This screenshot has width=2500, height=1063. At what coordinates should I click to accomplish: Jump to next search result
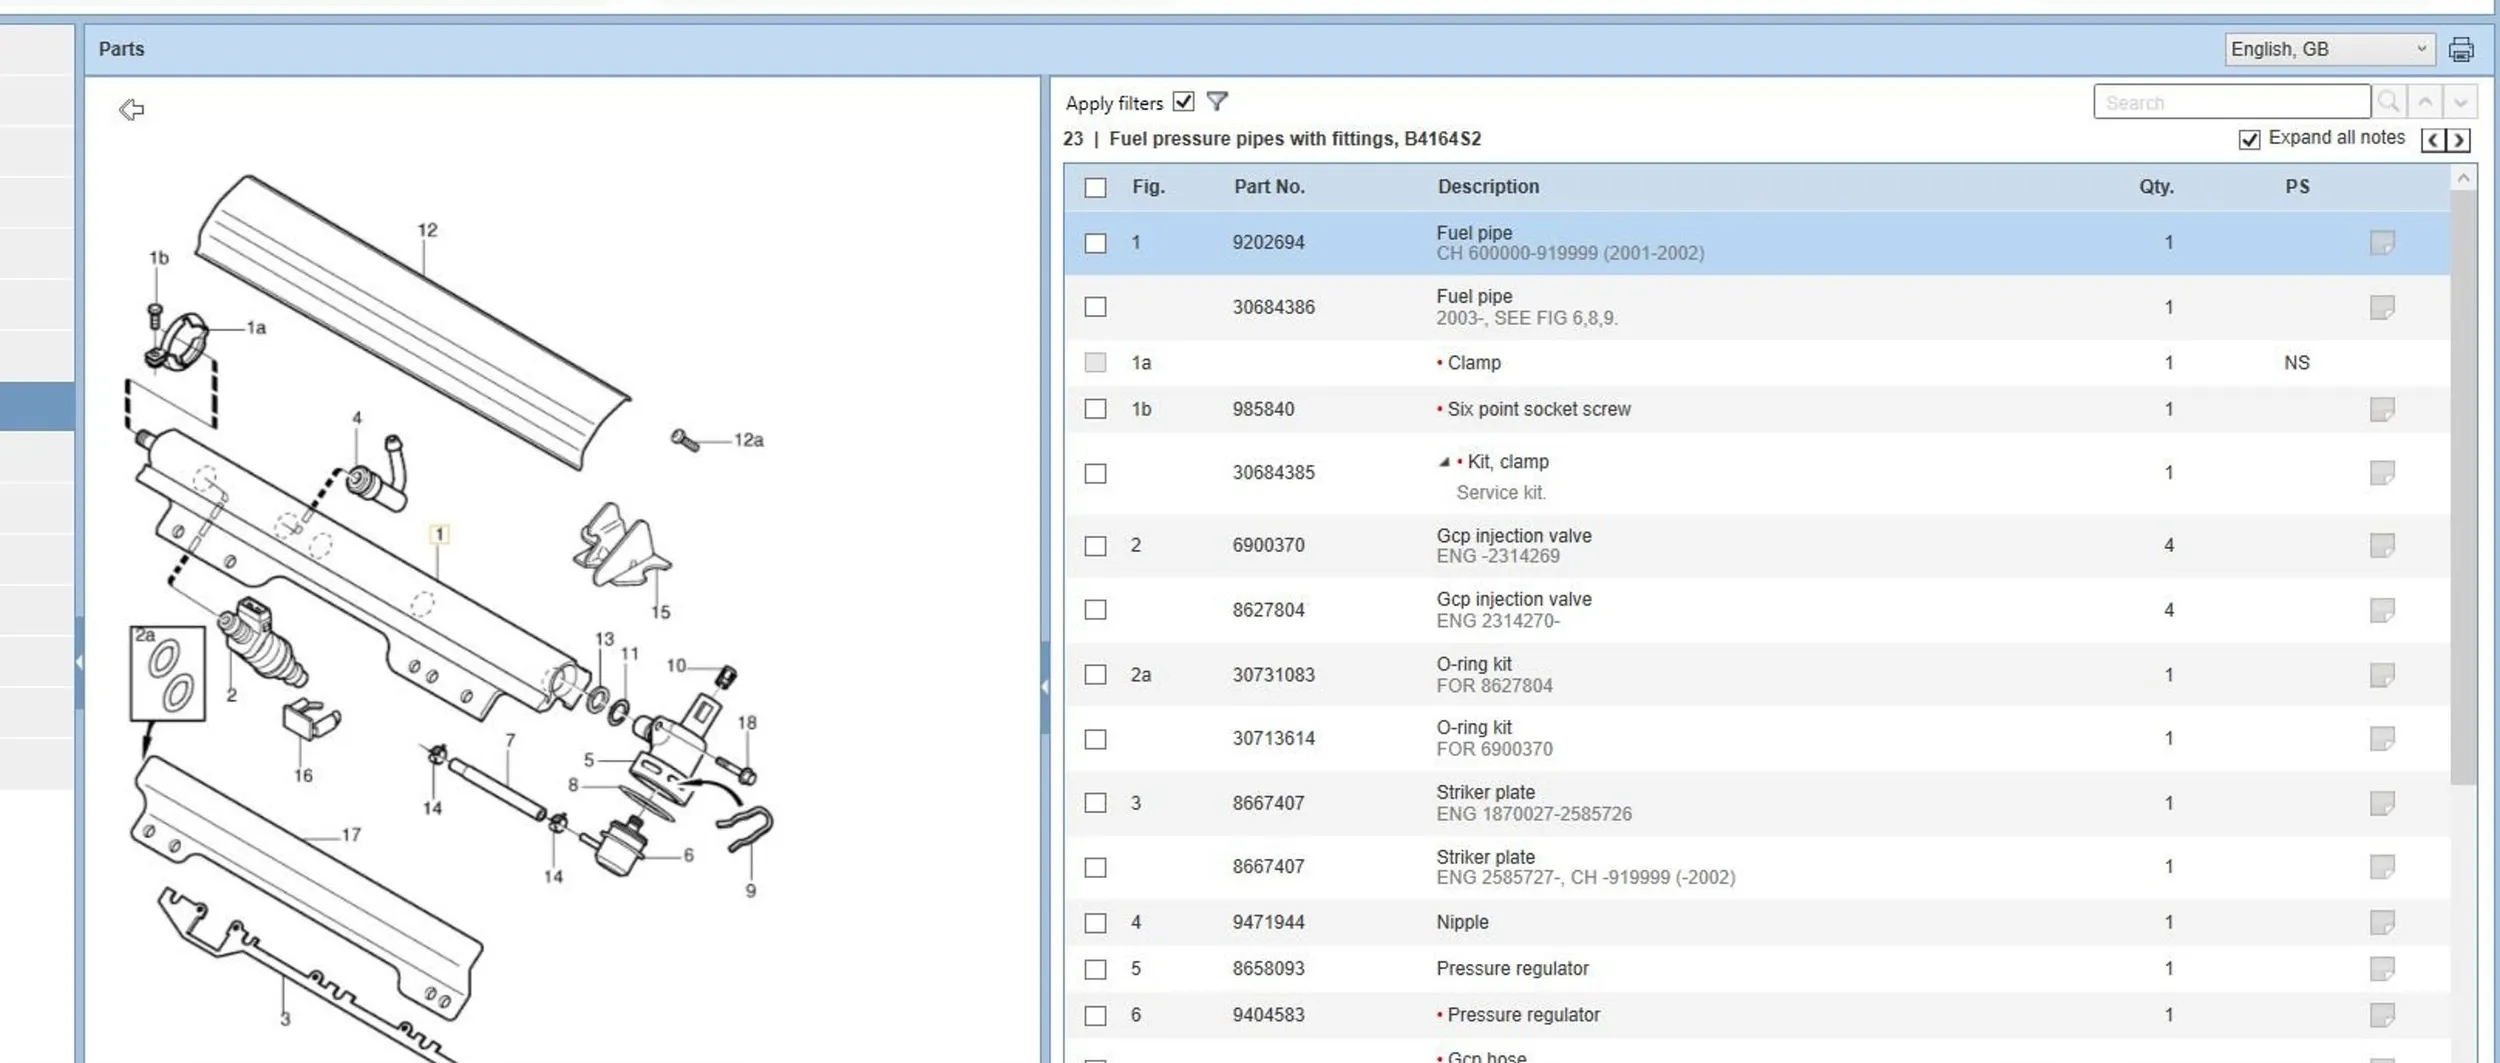(2460, 102)
